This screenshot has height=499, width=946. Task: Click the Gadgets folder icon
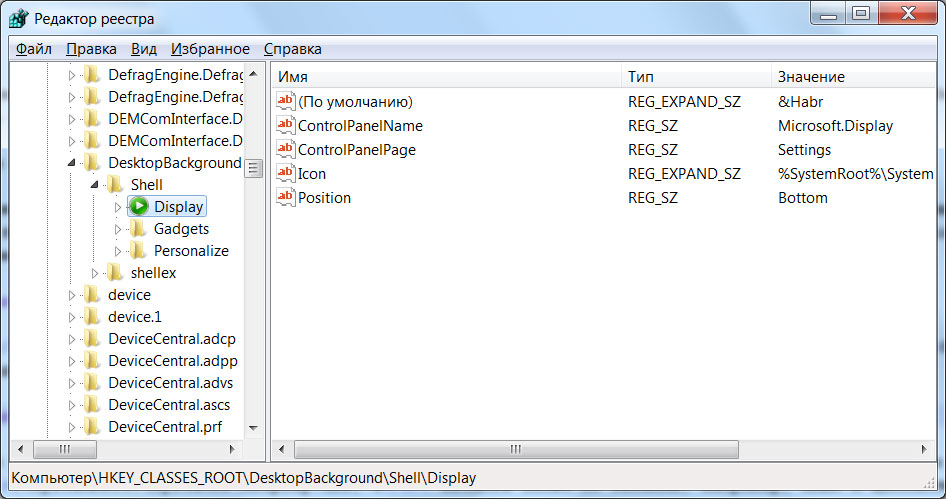tap(138, 229)
